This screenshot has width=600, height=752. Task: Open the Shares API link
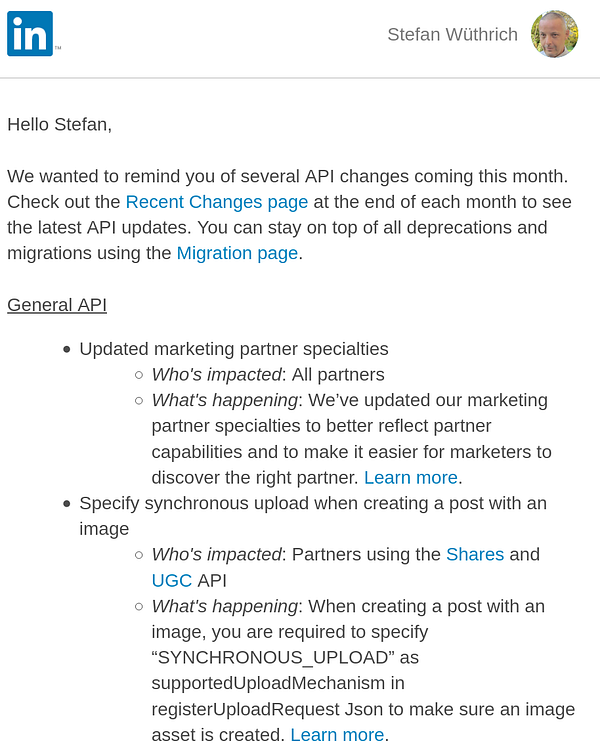(475, 554)
